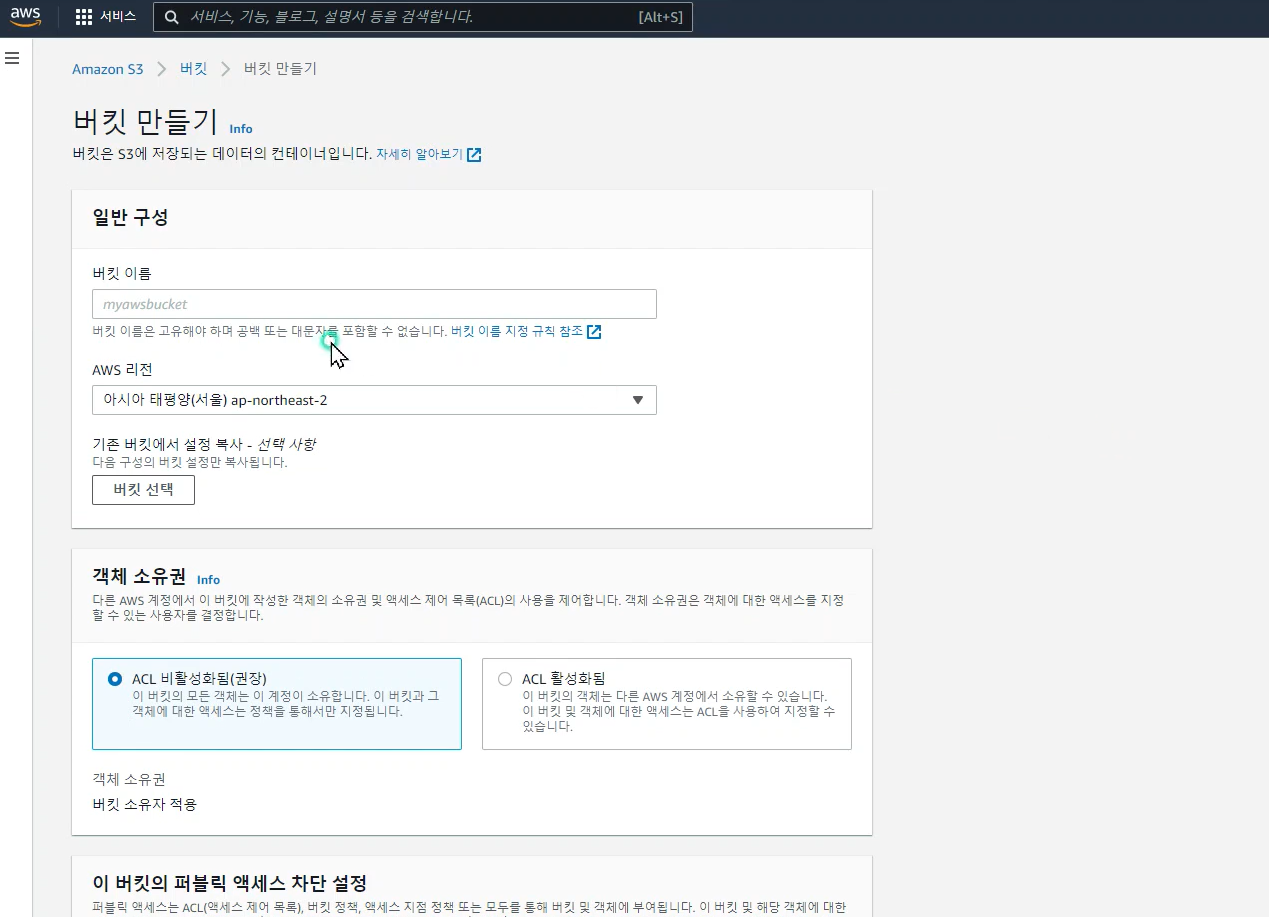This screenshot has width=1269, height=917.
Task: Click external link icon beside naming rules link
Action: tap(594, 332)
